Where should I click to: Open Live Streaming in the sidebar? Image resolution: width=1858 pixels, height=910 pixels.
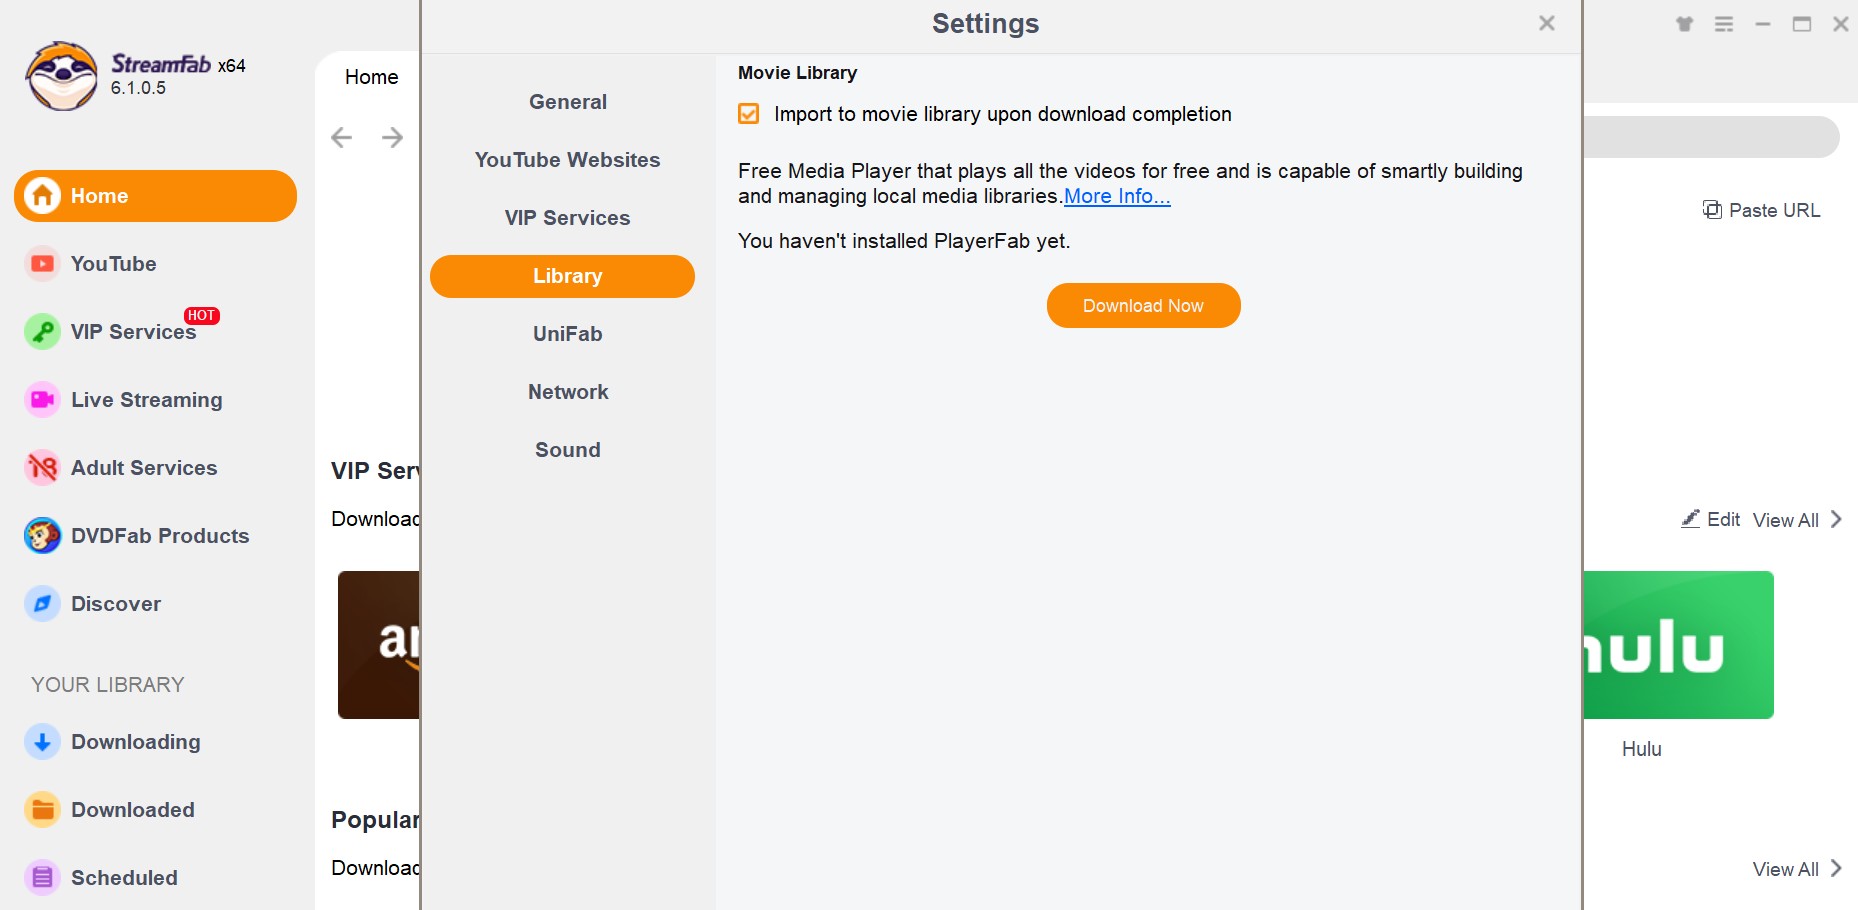[x=146, y=400]
